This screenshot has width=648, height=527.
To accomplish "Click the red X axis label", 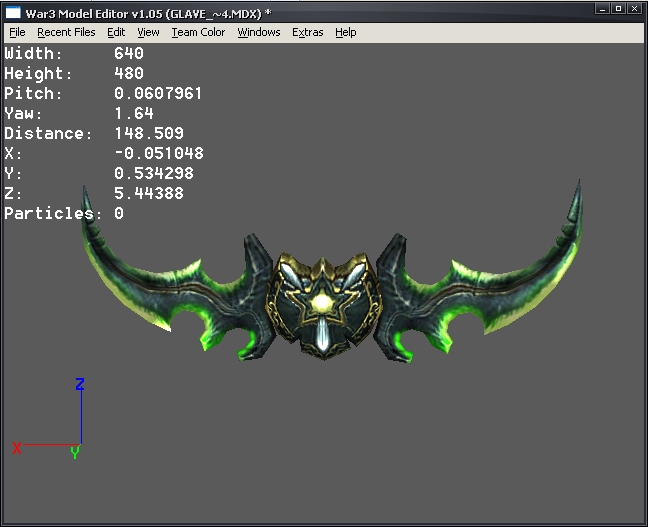I will (17, 448).
